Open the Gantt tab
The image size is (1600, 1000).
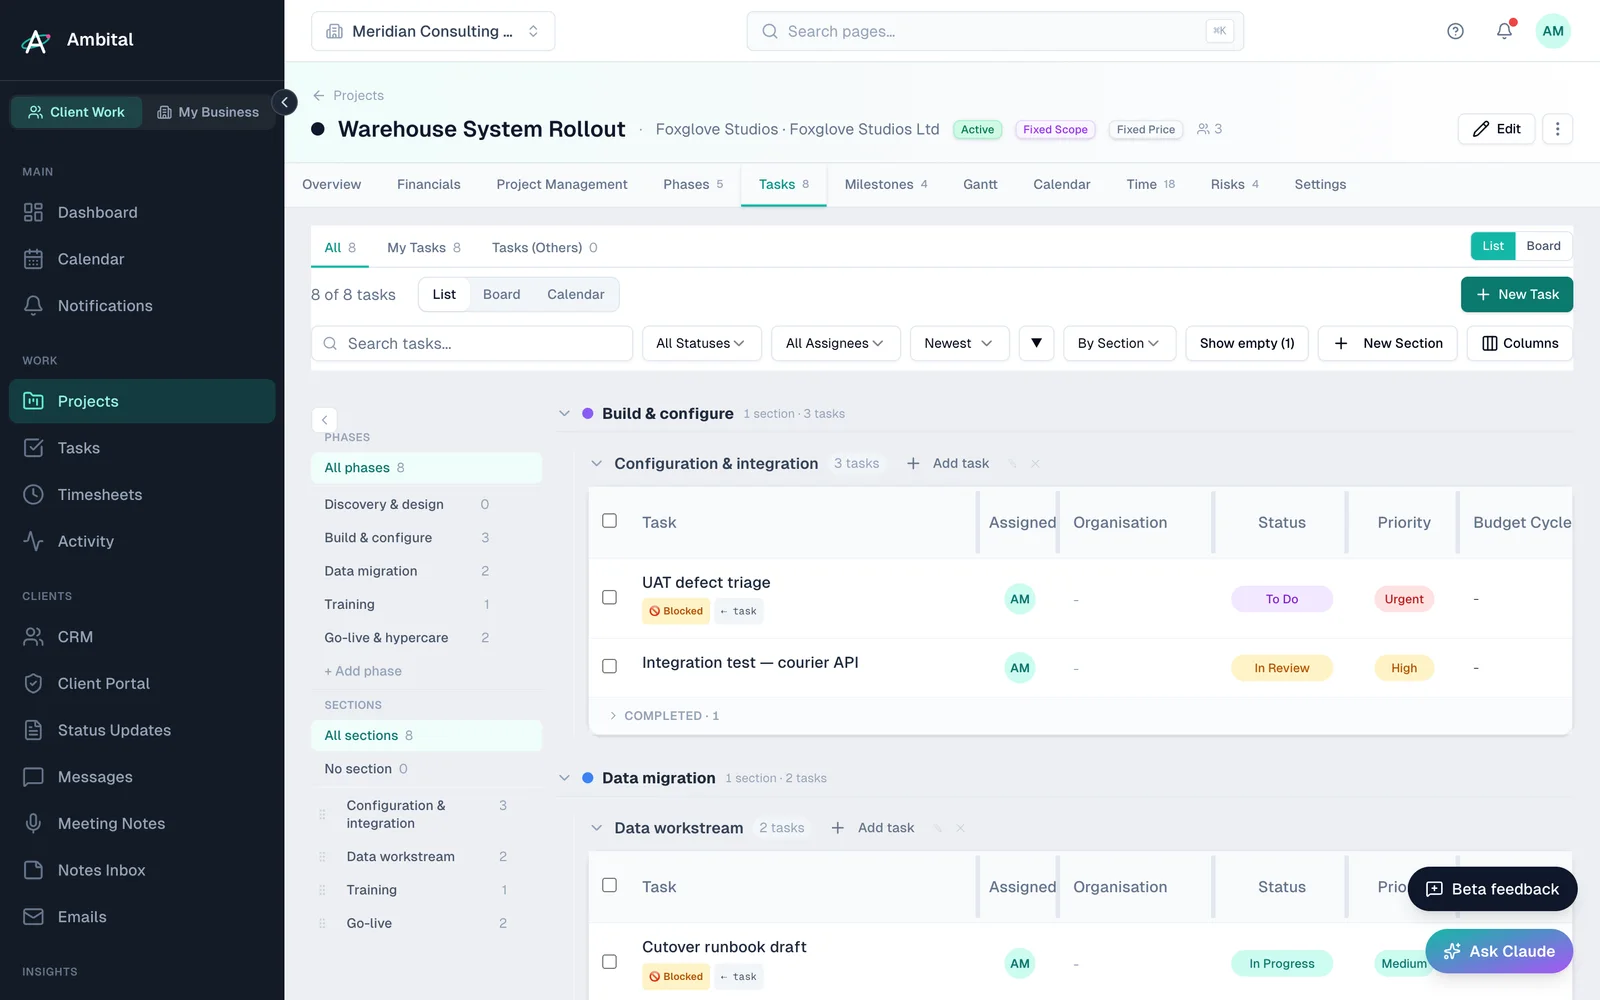point(980,184)
